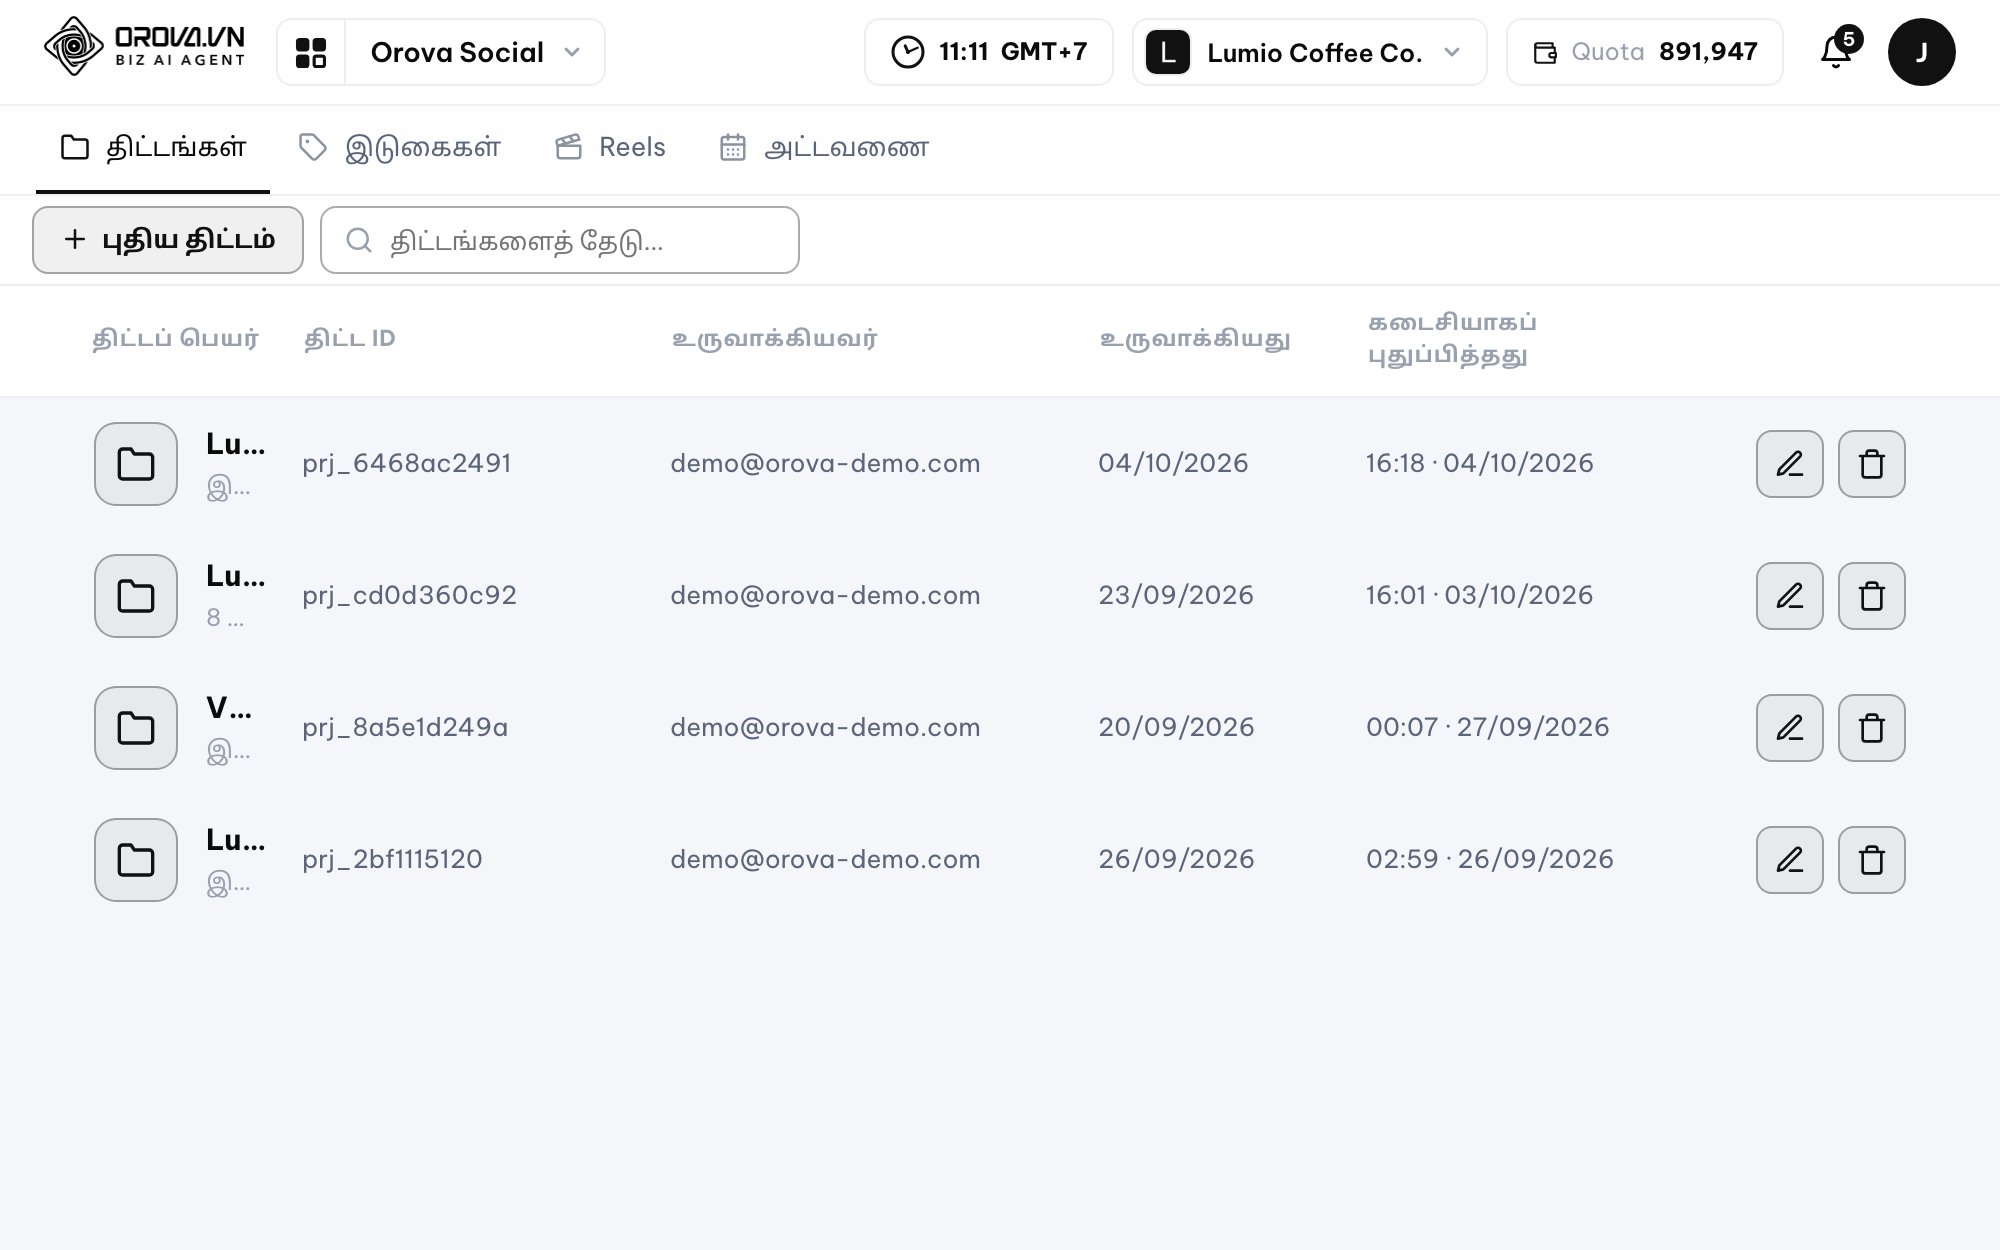The width and height of the screenshot is (2000, 1250).
Task: Open the அட்டவணை tab
Action: click(825, 148)
